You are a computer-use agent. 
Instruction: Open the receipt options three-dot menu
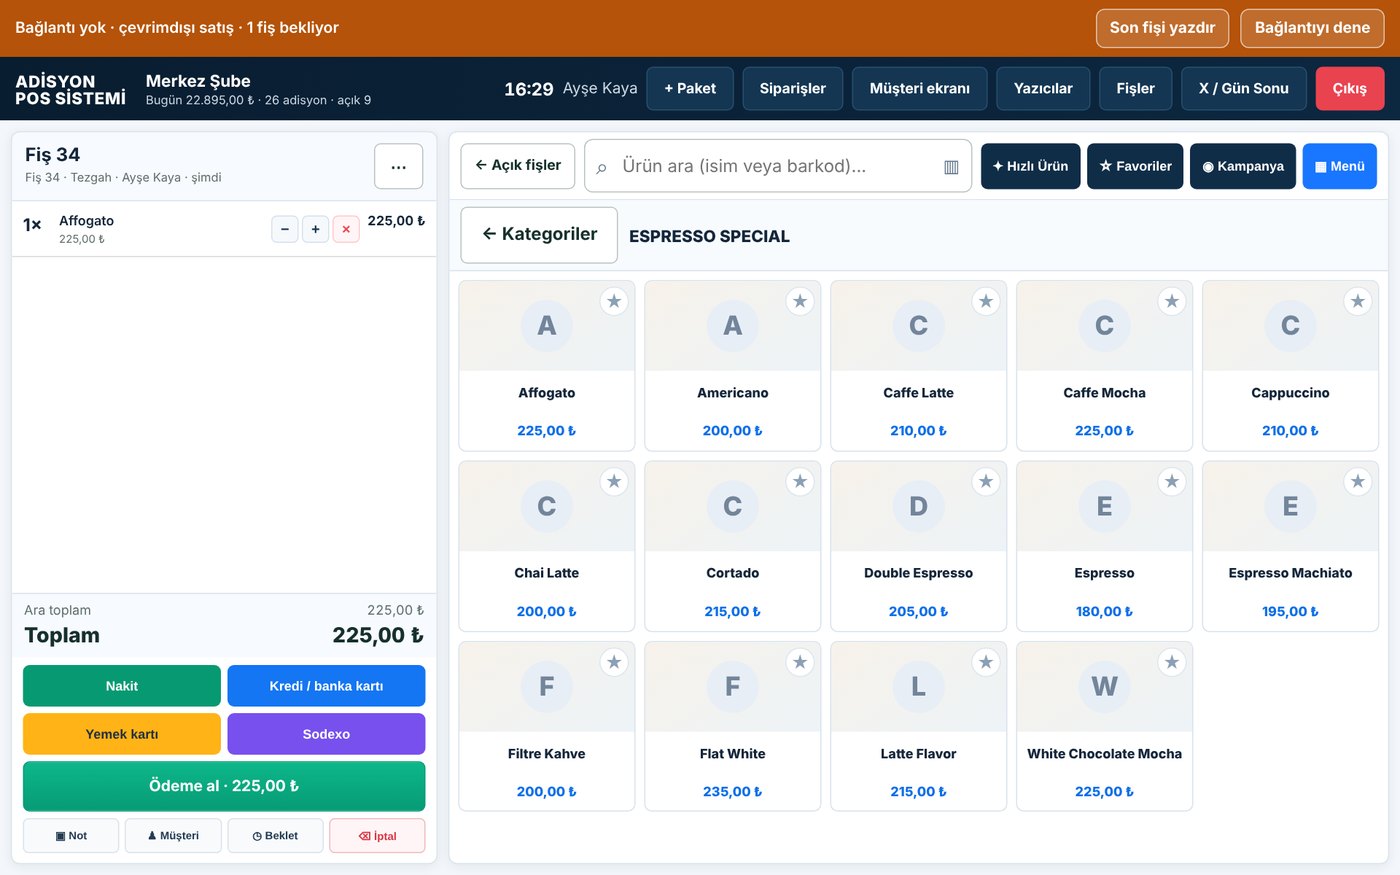399,166
